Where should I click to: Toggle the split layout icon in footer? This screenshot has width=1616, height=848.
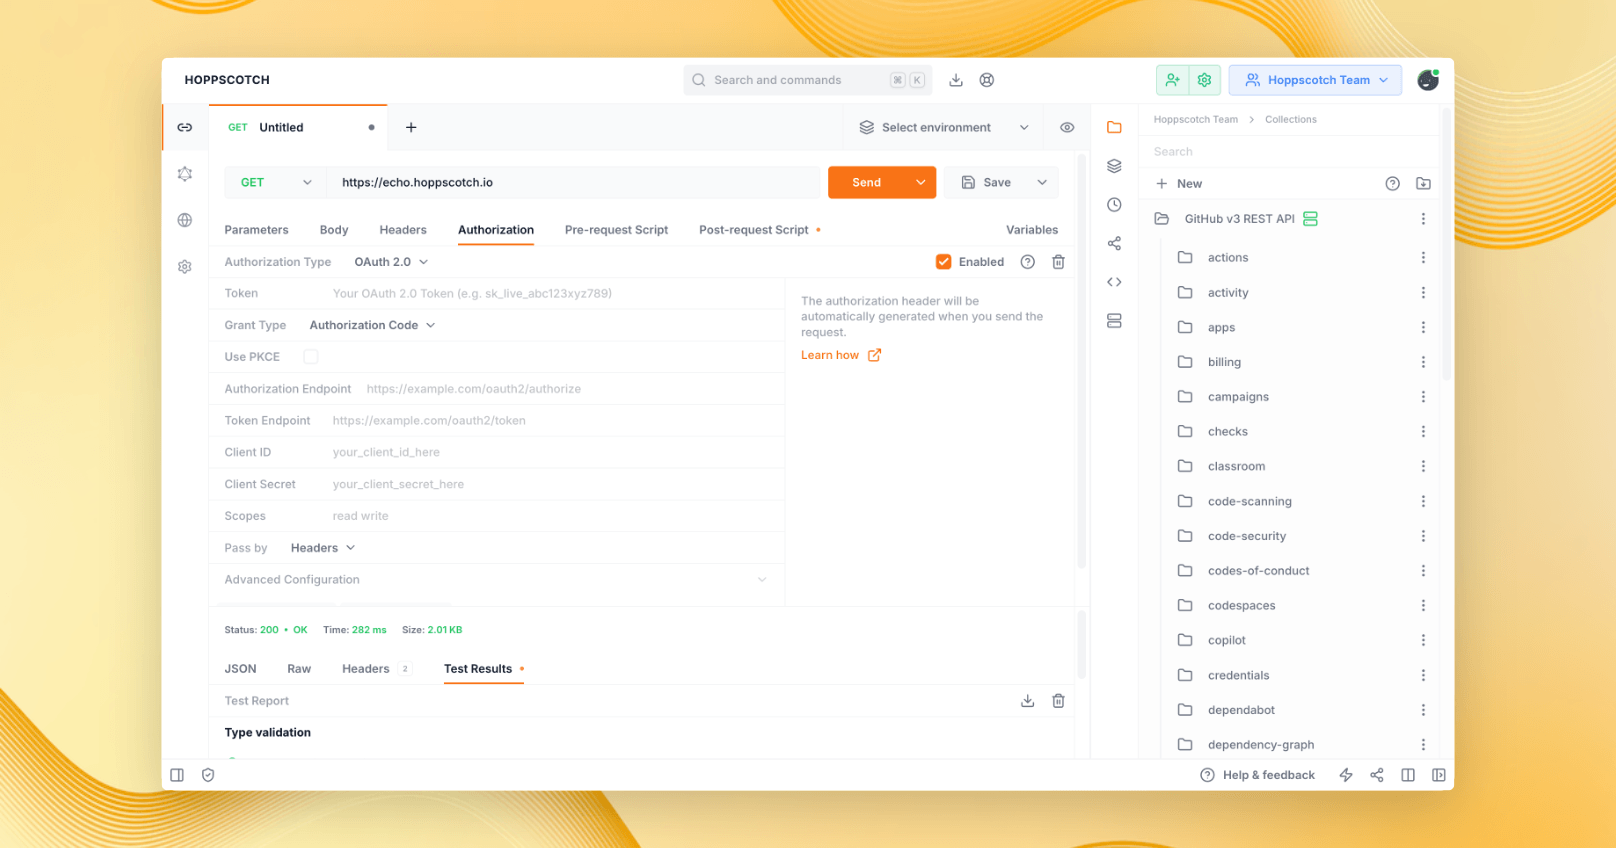point(1408,775)
